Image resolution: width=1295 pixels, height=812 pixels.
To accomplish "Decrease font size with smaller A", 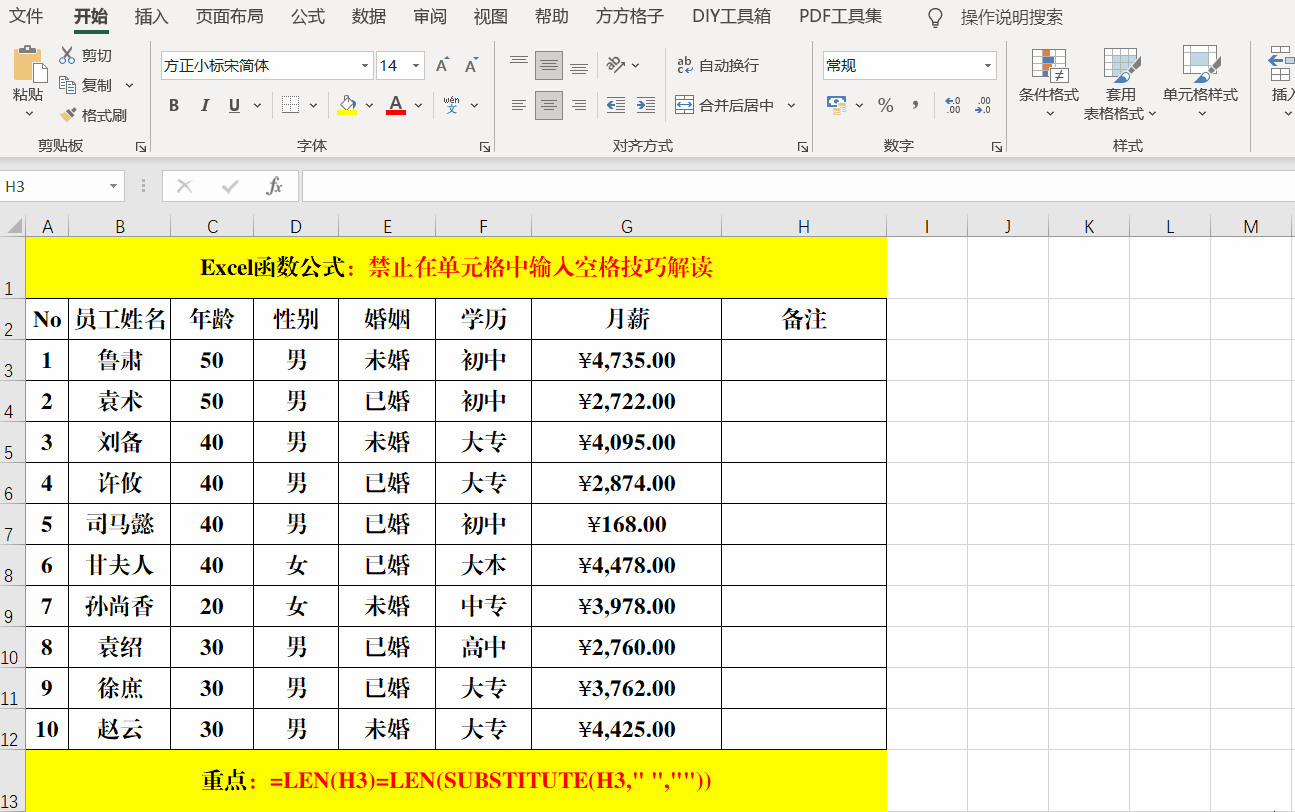I will click(x=472, y=66).
